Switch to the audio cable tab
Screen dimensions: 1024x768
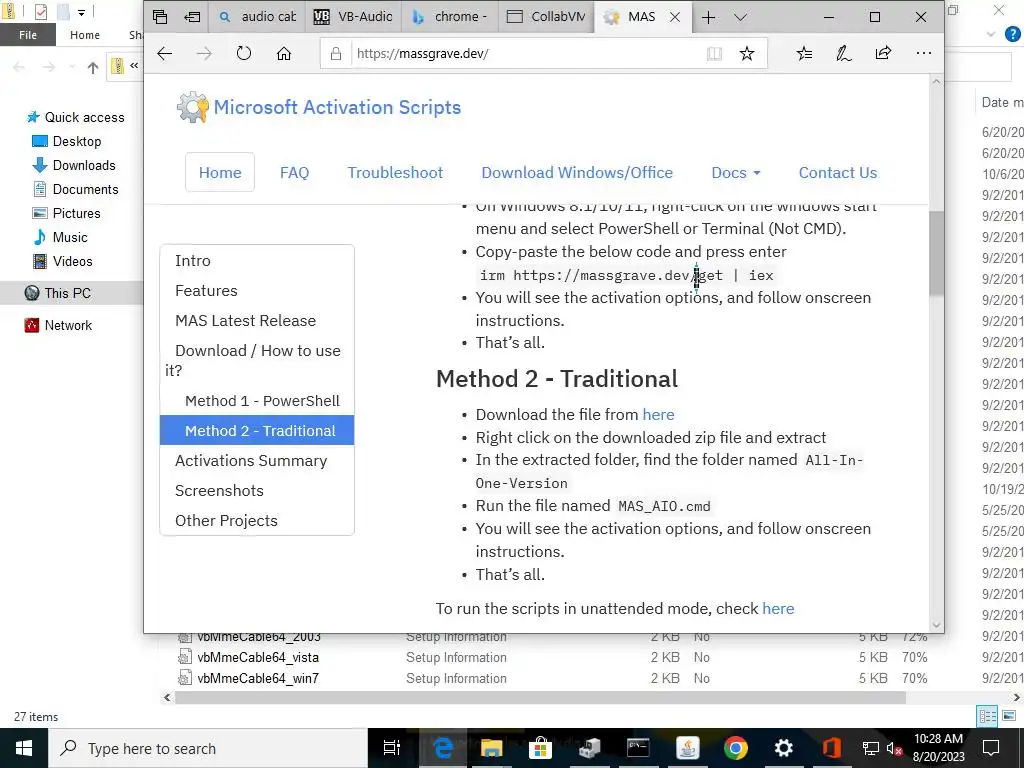[x=257, y=17]
